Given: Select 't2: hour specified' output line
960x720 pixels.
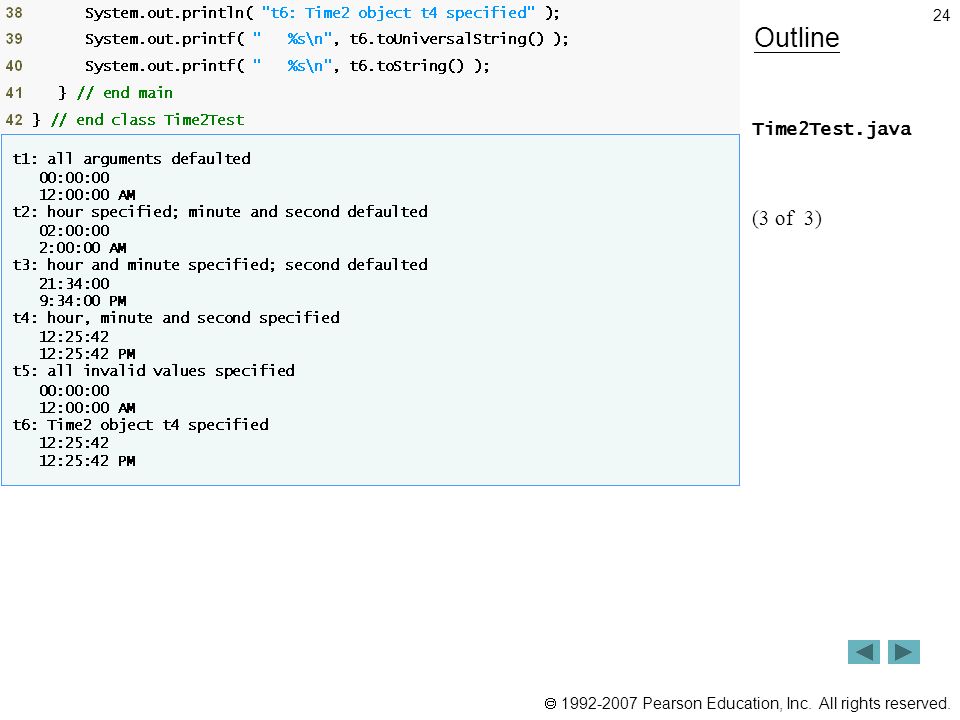Looking at the screenshot, I should [x=220, y=212].
